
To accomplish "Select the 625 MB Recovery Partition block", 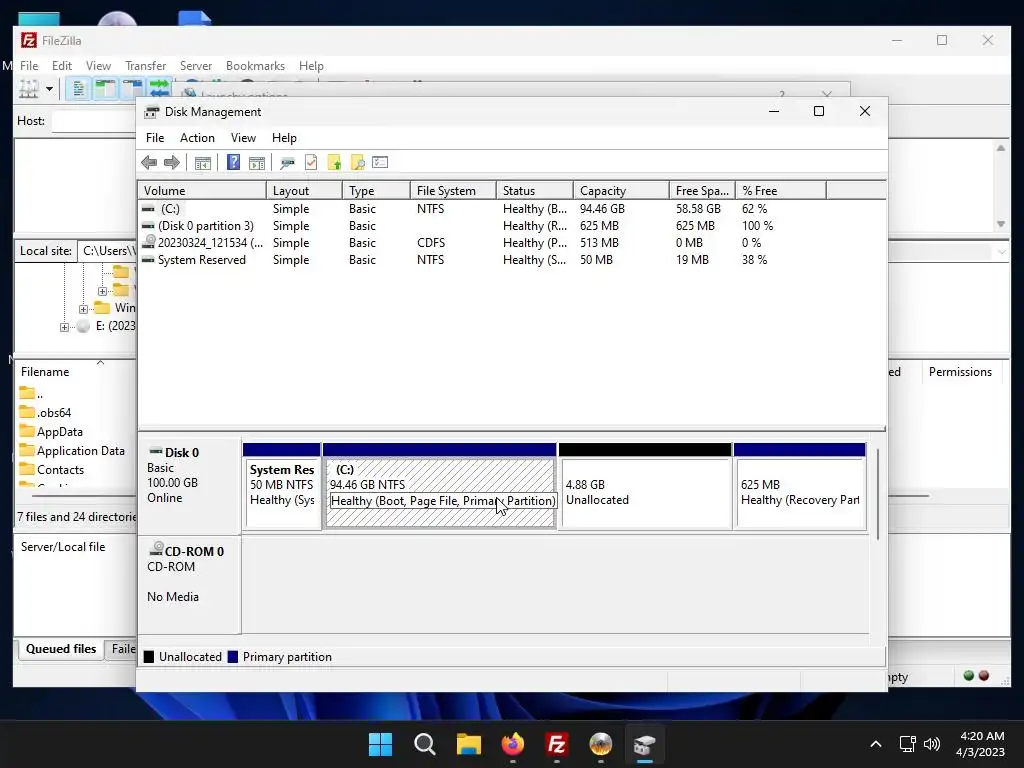I will click(800, 486).
